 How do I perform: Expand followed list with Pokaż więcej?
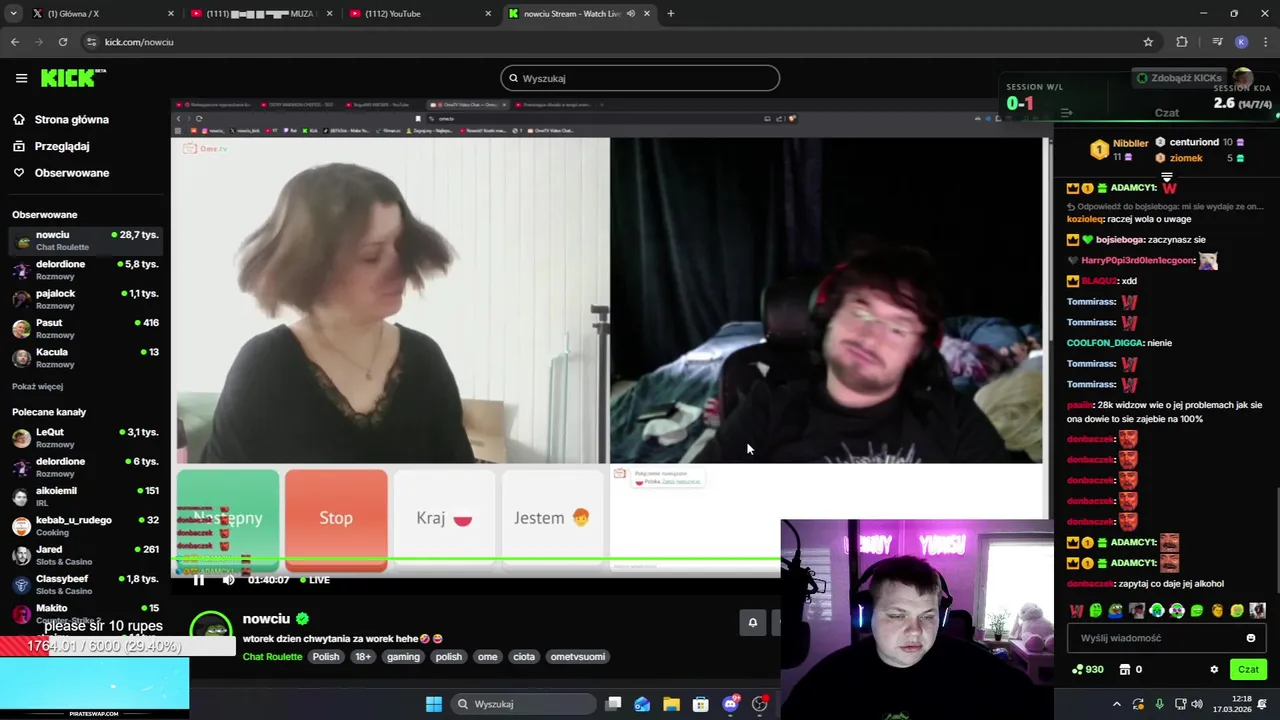coord(37,386)
